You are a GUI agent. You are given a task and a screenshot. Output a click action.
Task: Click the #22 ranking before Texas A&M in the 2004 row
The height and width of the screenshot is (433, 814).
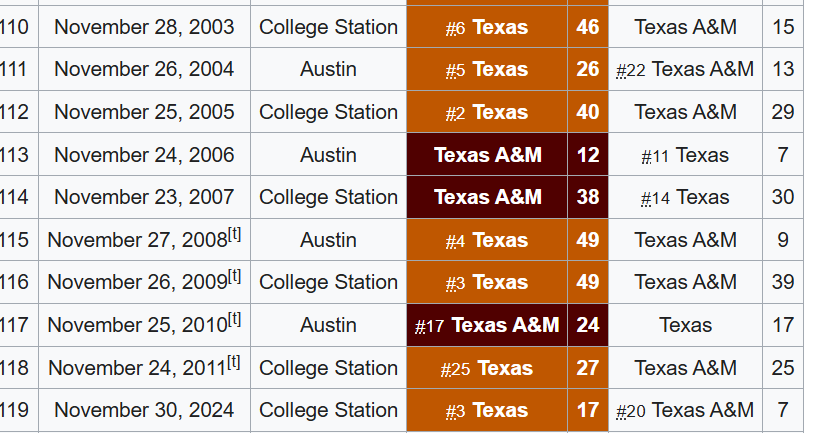point(631,70)
